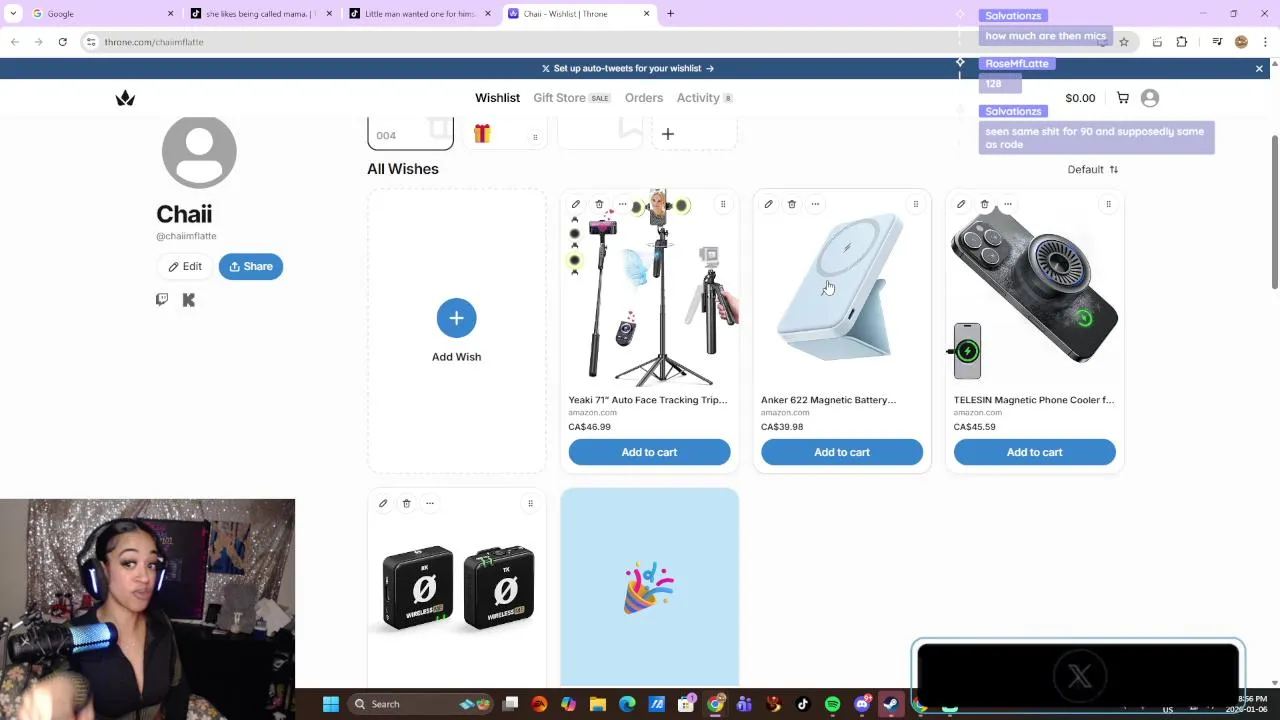
Task: Open more options for Anker 622 wish
Action: (x=815, y=204)
